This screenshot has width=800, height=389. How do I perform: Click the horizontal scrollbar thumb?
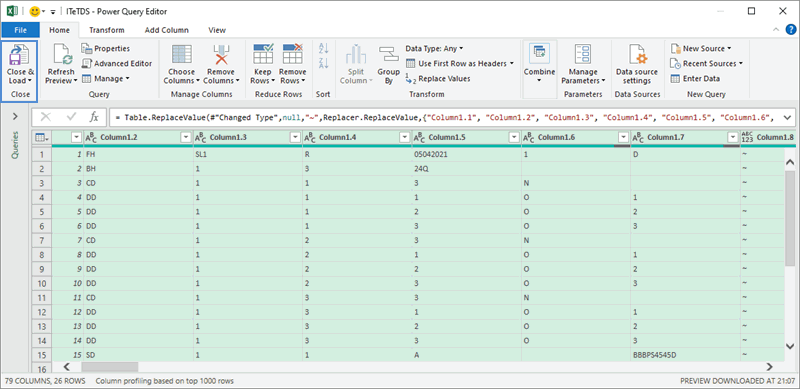pos(110,367)
